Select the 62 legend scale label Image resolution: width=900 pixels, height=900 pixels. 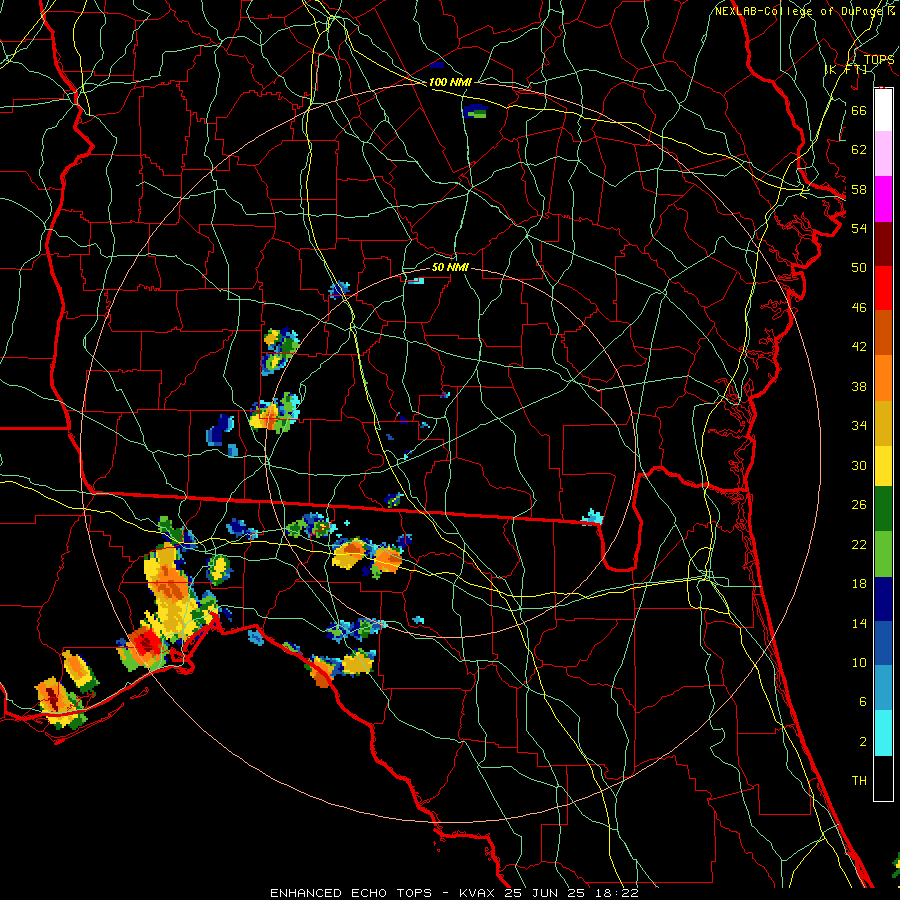click(x=859, y=150)
